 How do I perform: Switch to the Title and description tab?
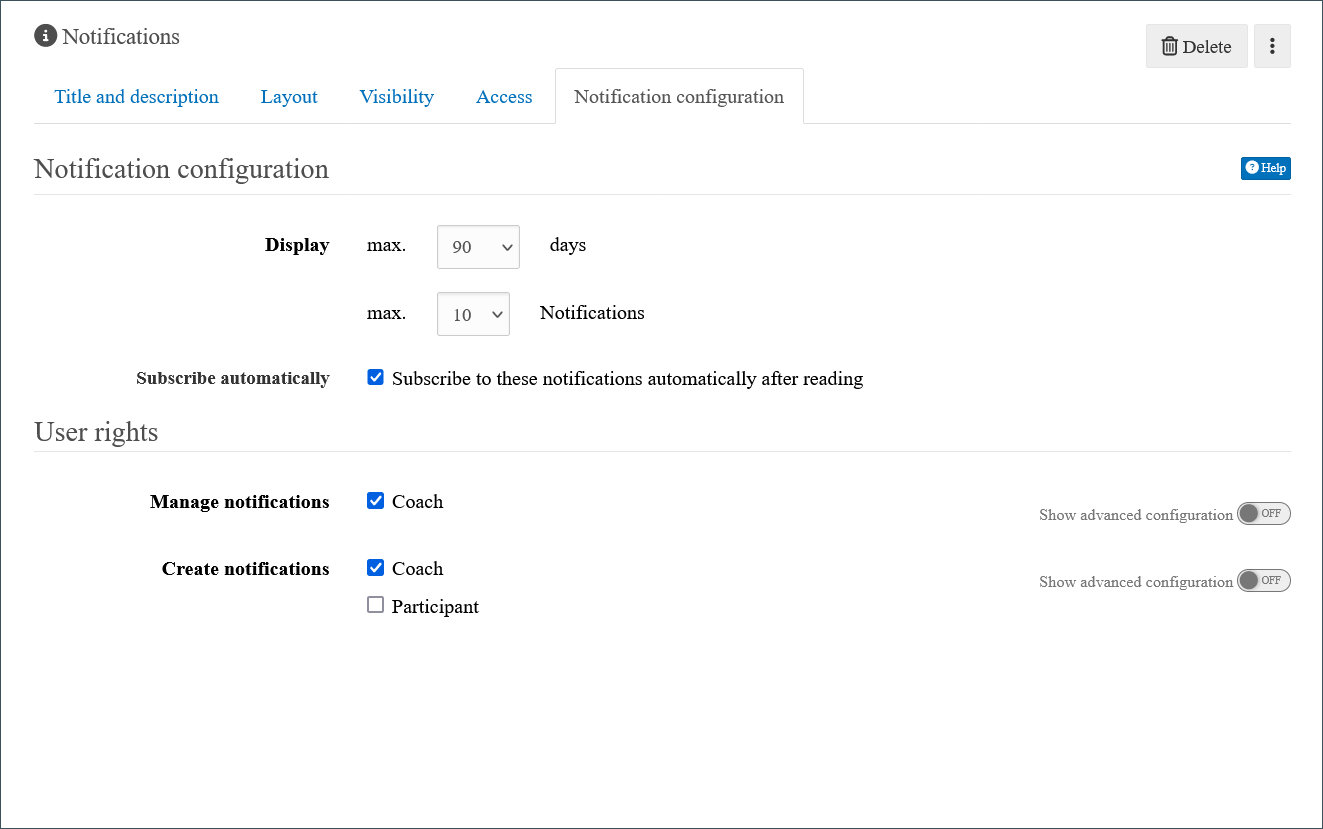point(137,97)
